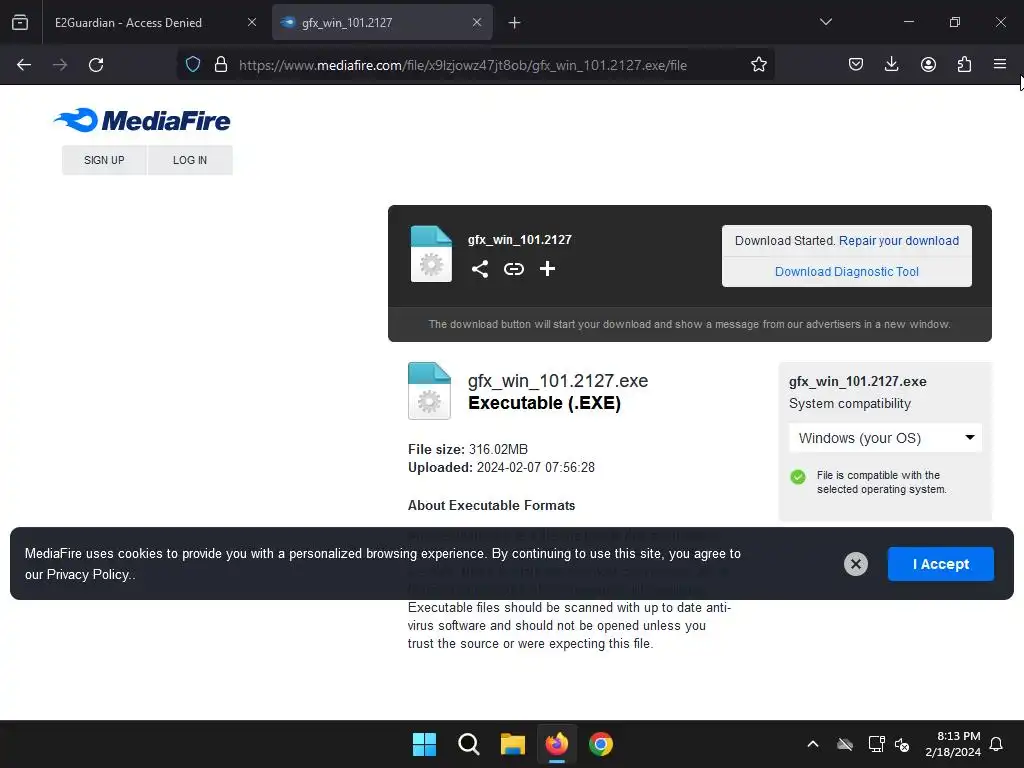
Task: Open the Firefox View icon
Action: pos(20,22)
